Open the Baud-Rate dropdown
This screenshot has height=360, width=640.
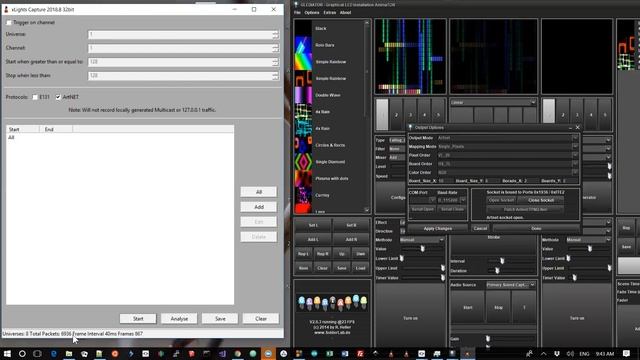[x=463, y=200]
